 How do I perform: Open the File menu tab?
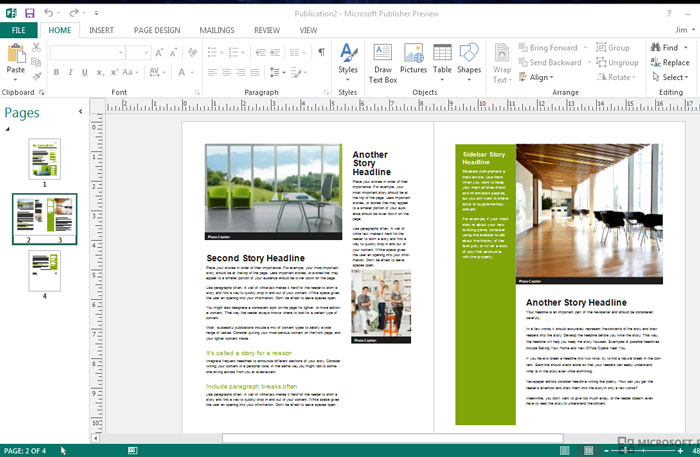(18, 30)
